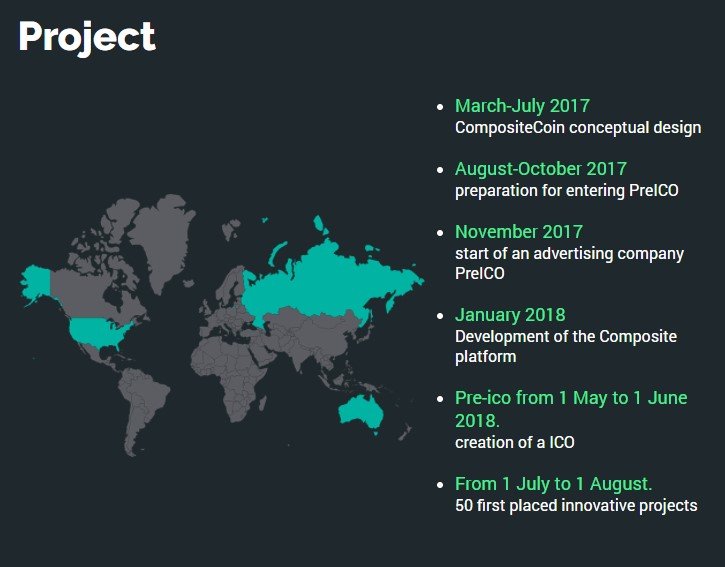Click highlighted Alaska on the world map

click(x=38, y=283)
